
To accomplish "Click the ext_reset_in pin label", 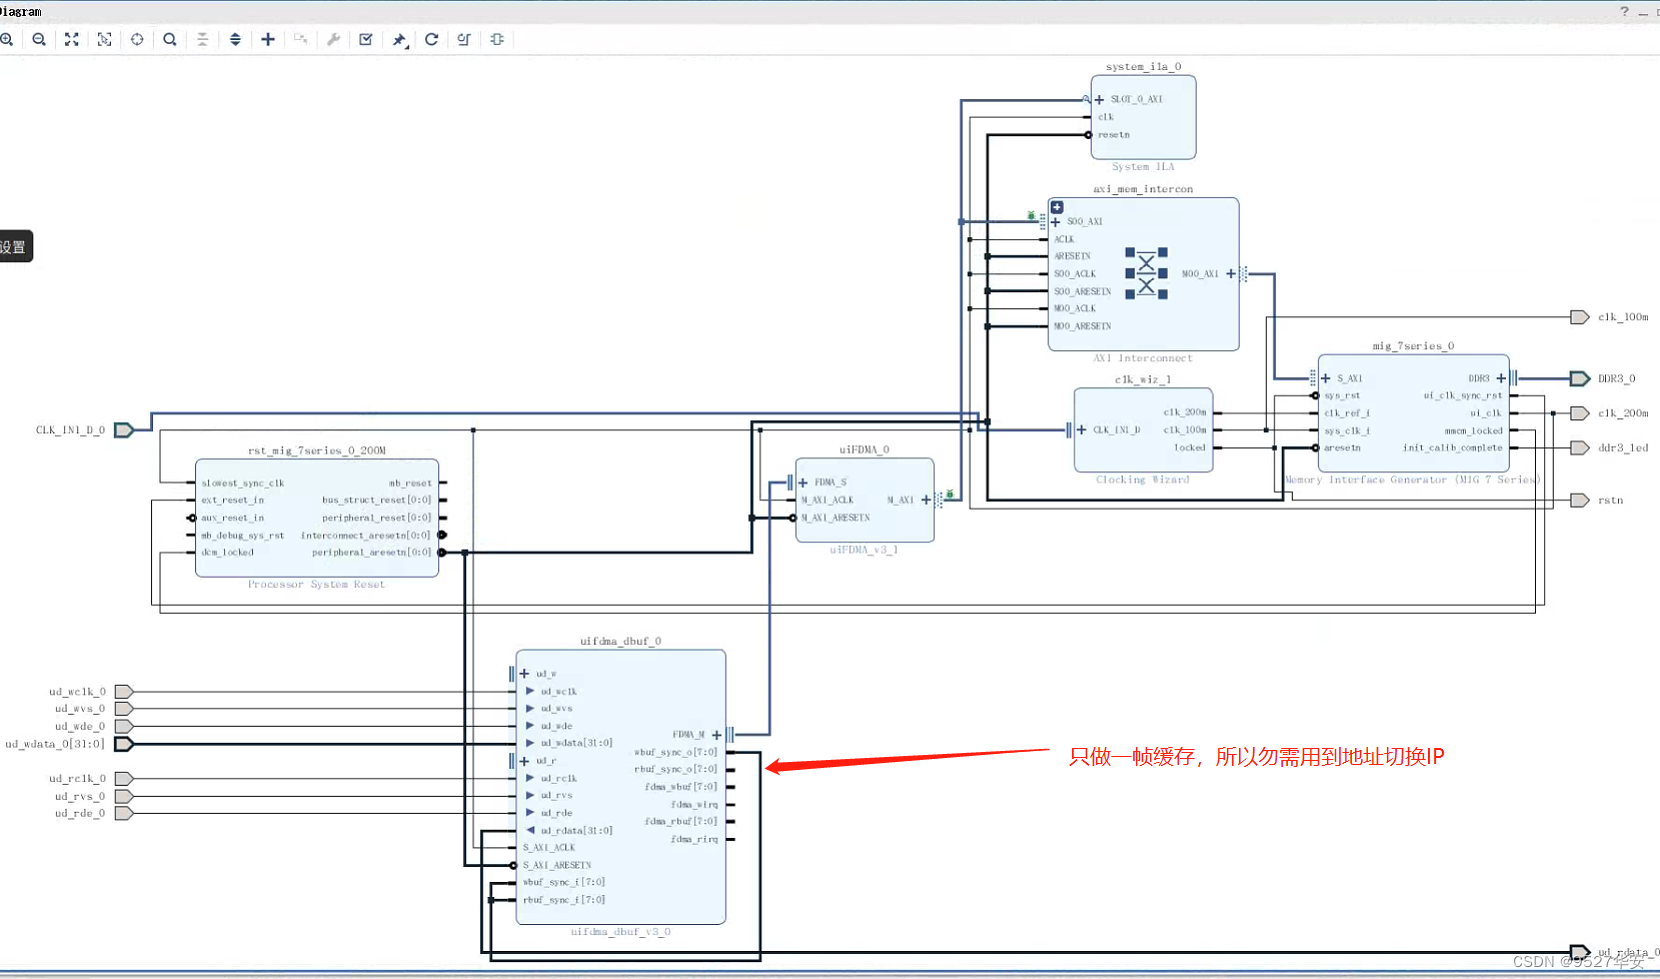I will point(232,500).
